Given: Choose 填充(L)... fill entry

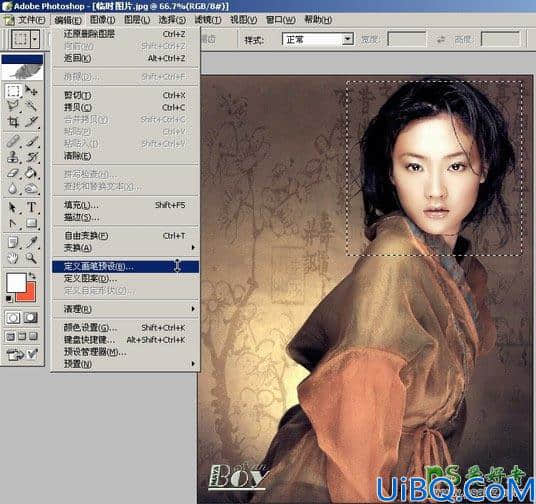Looking at the screenshot, I should [x=125, y=205].
